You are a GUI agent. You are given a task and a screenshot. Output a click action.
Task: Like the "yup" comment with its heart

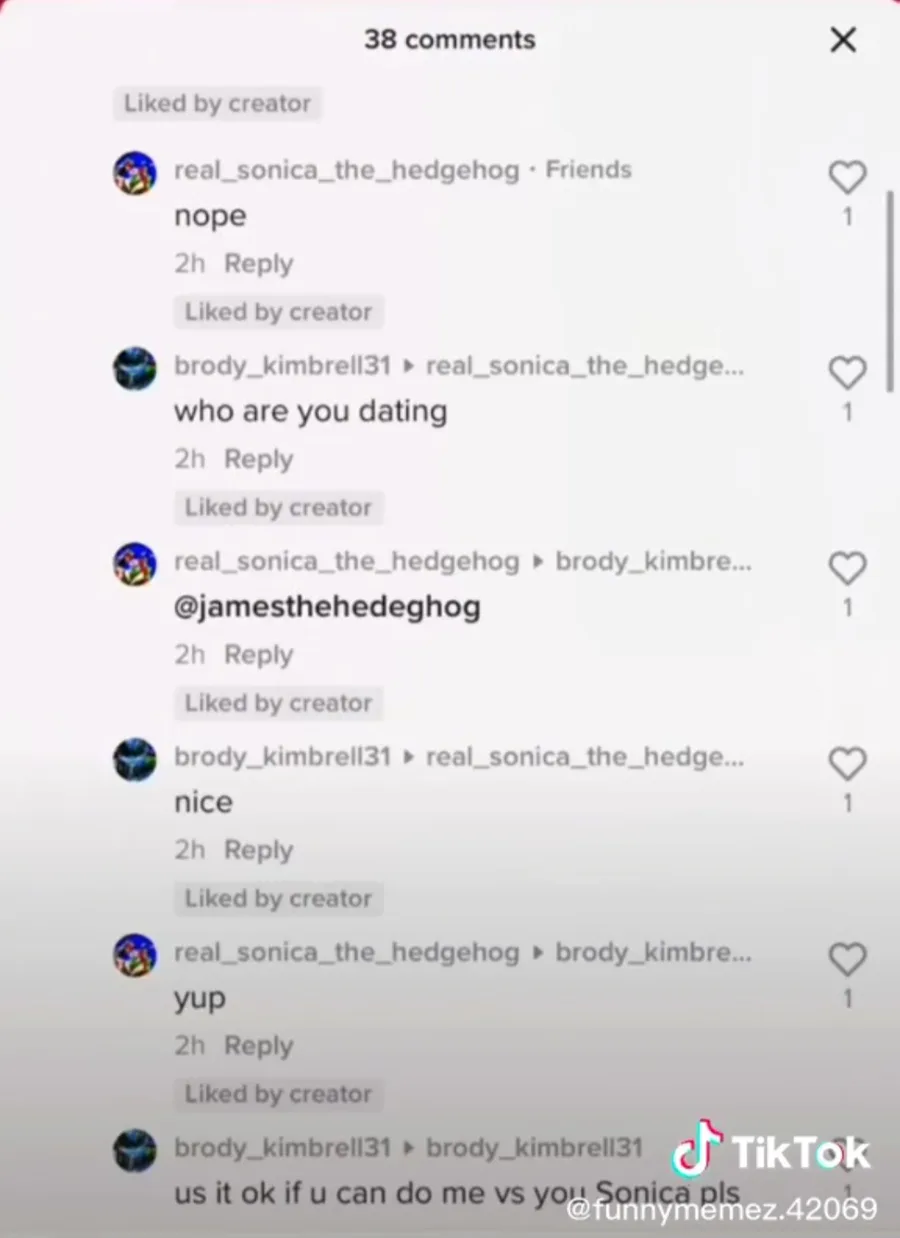click(x=847, y=960)
